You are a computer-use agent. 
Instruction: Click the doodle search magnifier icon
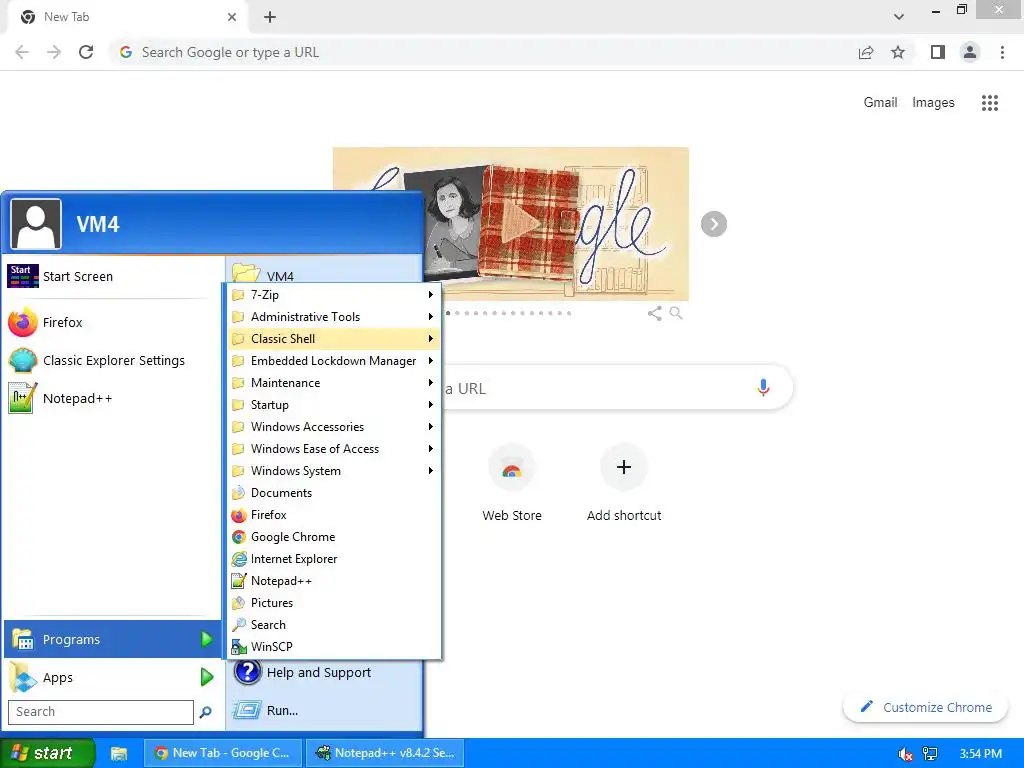pos(676,313)
